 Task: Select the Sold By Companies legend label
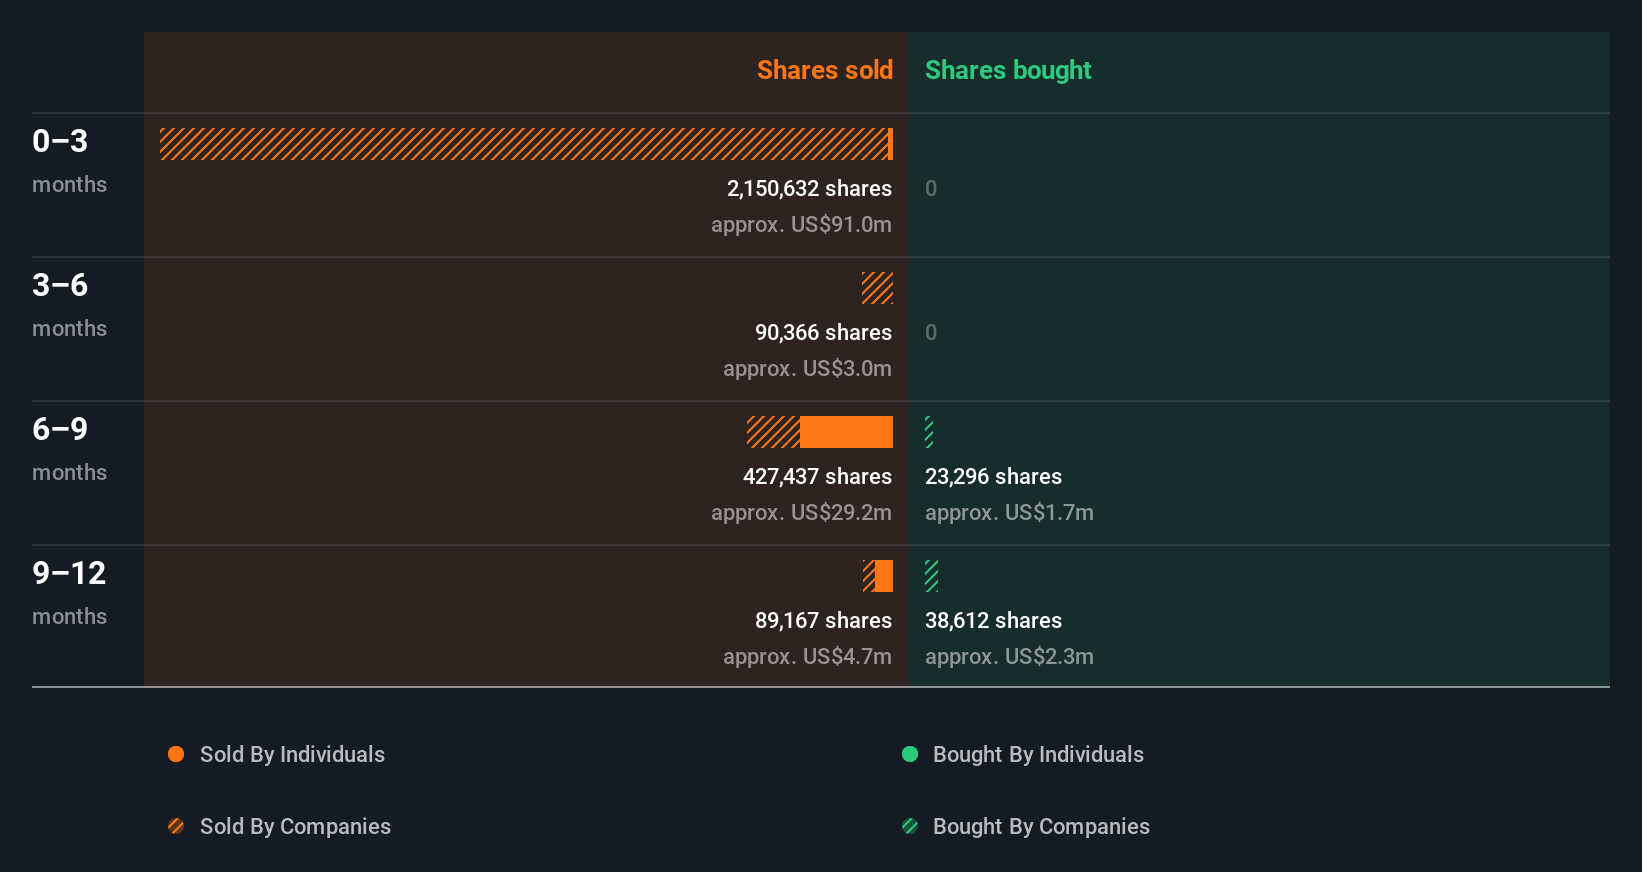(x=295, y=826)
